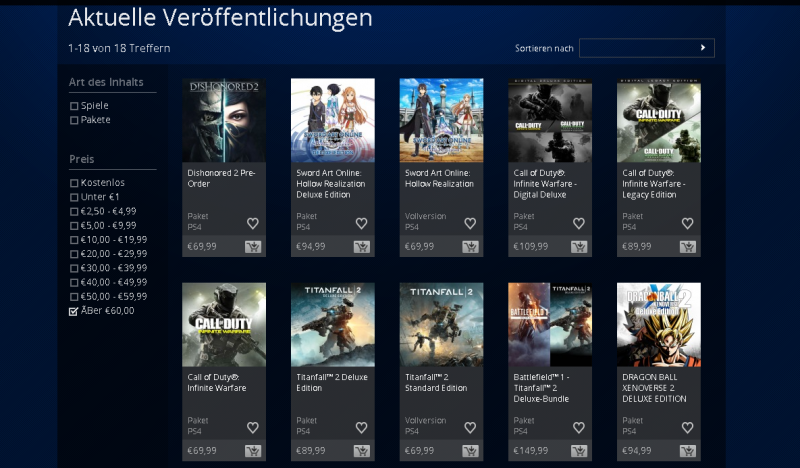Check the Spiele content filter
800x468 pixels.
tap(74, 106)
